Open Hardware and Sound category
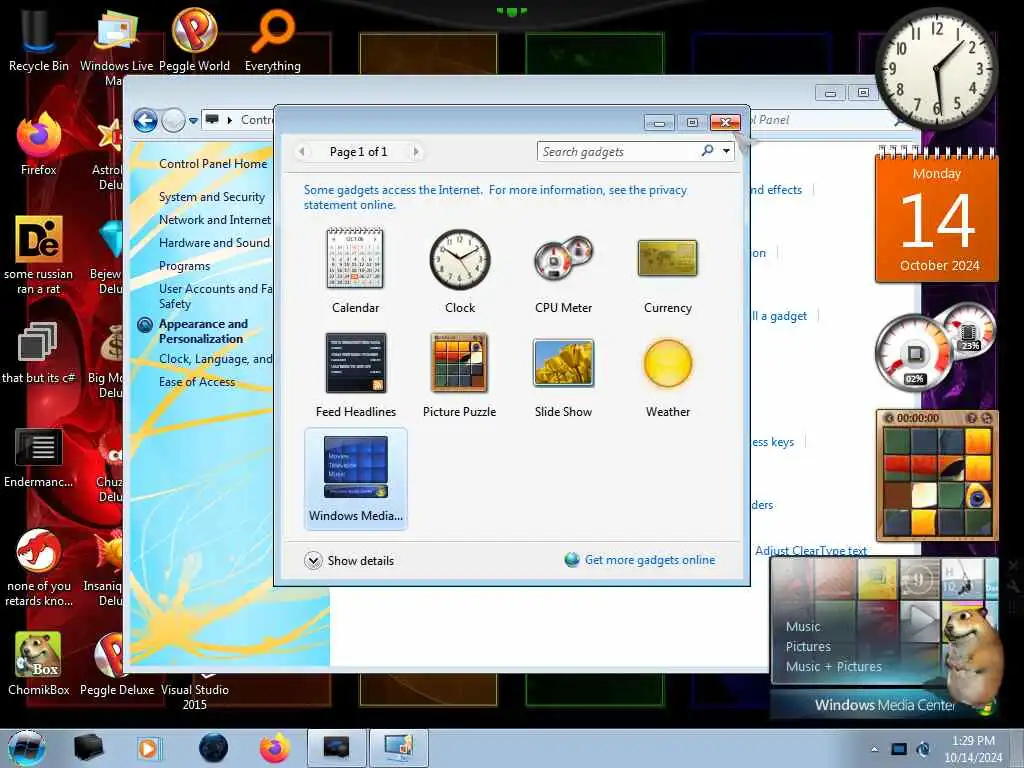This screenshot has height=768, width=1024. tap(214, 243)
